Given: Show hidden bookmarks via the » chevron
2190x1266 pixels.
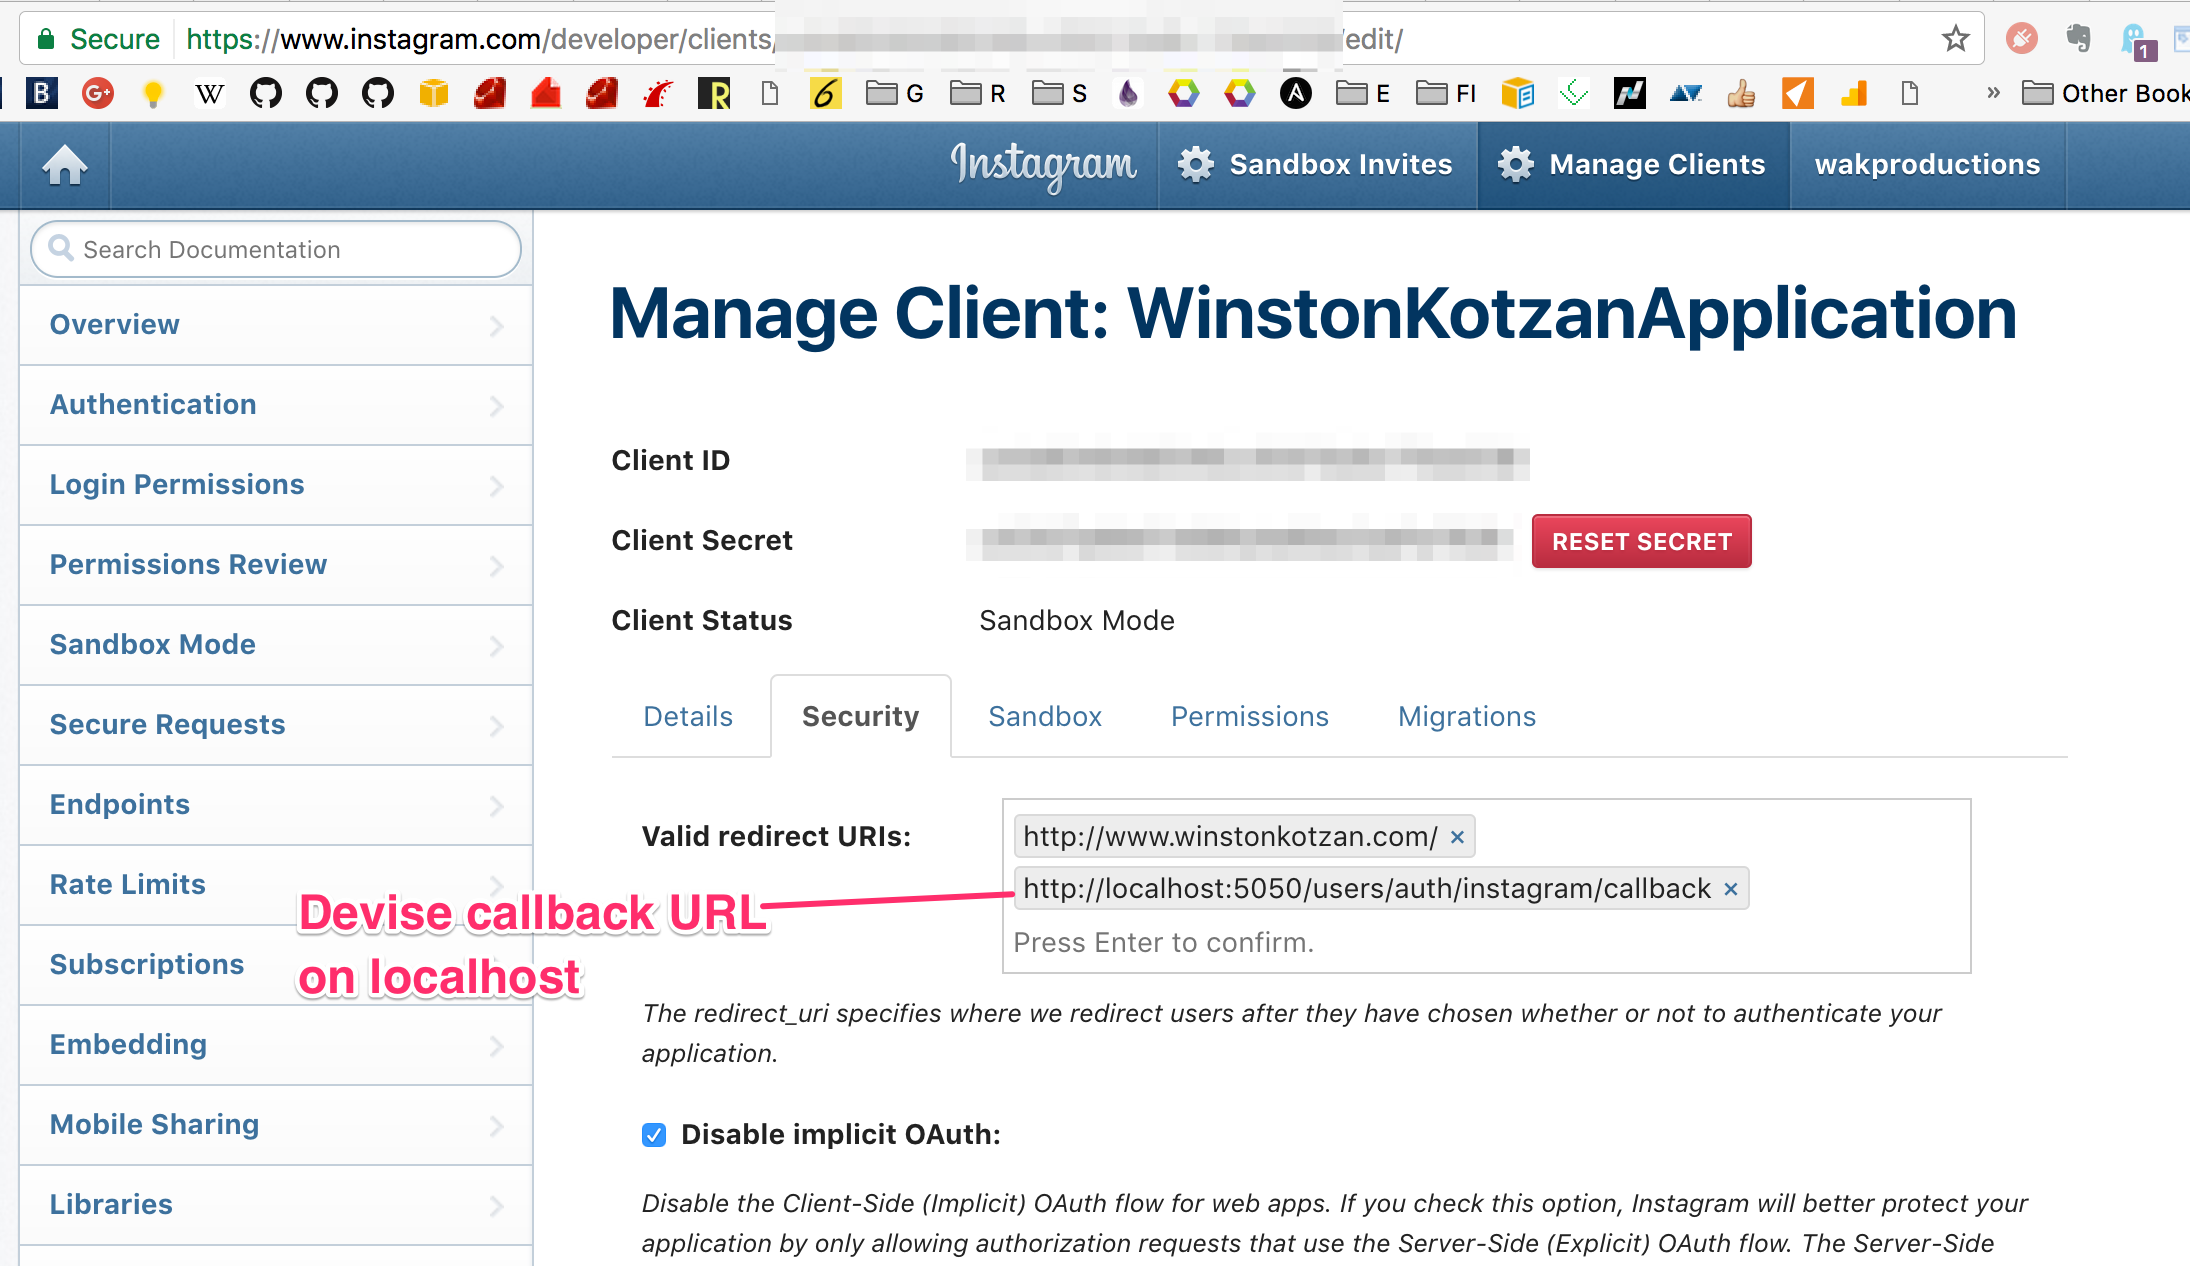Looking at the screenshot, I should click(x=1993, y=93).
